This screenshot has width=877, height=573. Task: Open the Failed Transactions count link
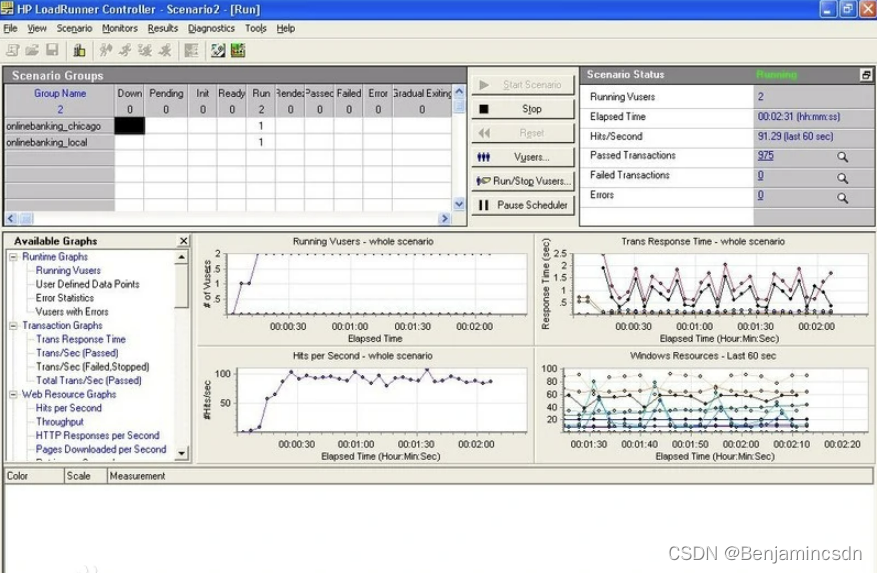[761, 176]
